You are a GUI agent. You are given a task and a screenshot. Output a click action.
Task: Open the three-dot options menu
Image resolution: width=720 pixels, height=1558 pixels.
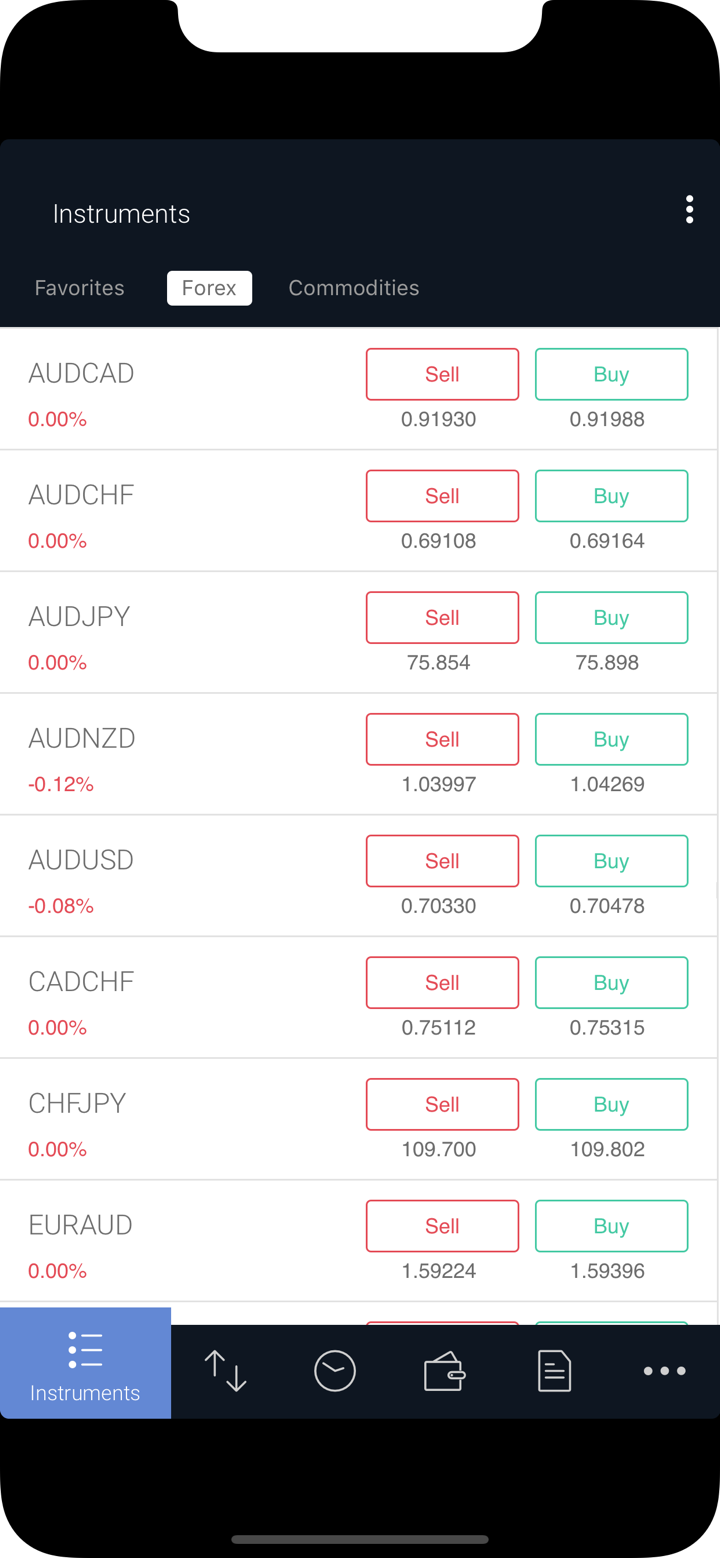(x=689, y=210)
